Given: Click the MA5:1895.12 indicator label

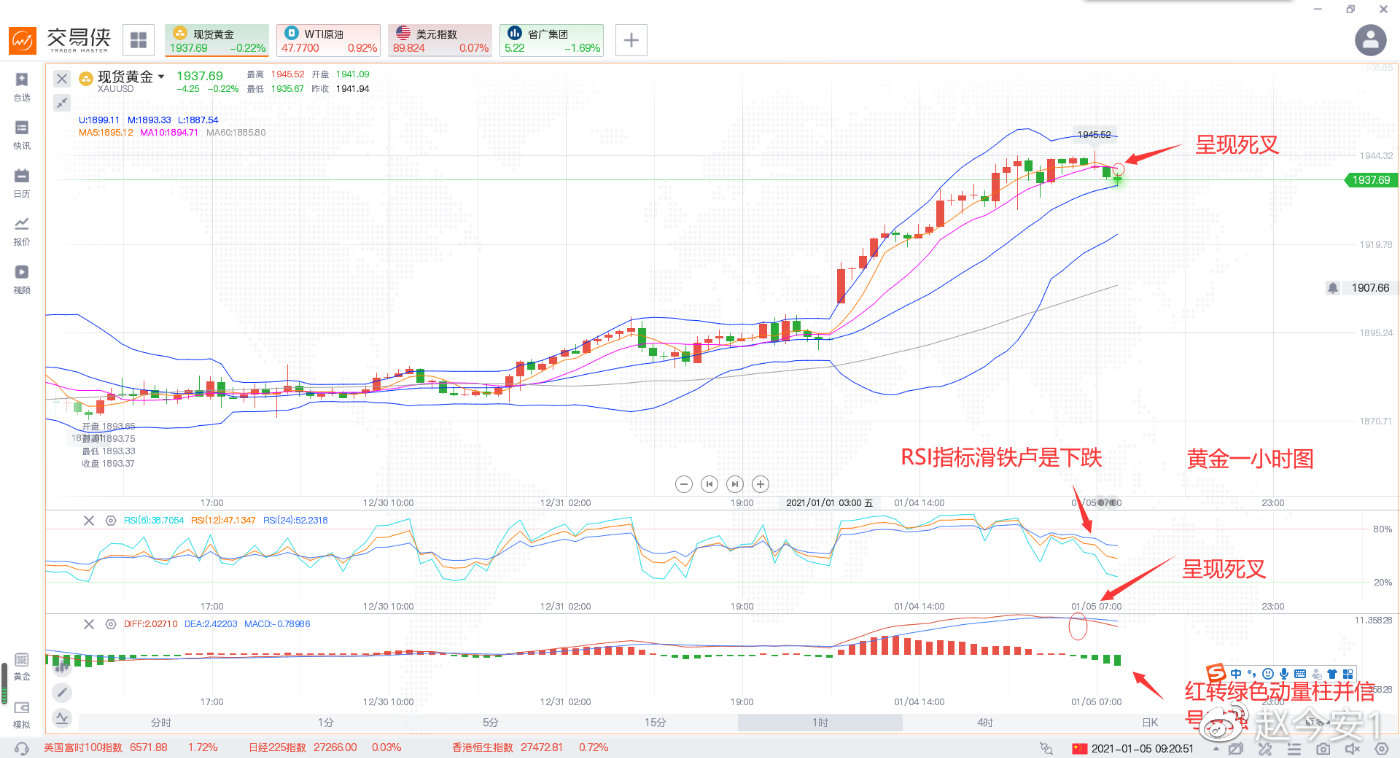Looking at the screenshot, I should pyautogui.click(x=105, y=132).
